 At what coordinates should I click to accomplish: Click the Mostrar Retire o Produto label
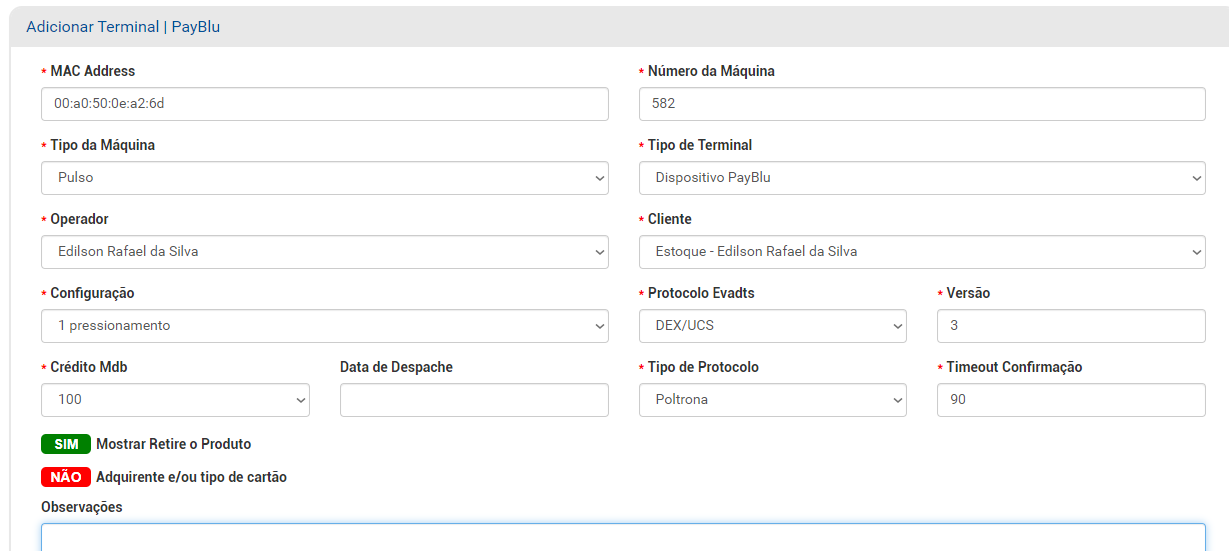click(174, 444)
